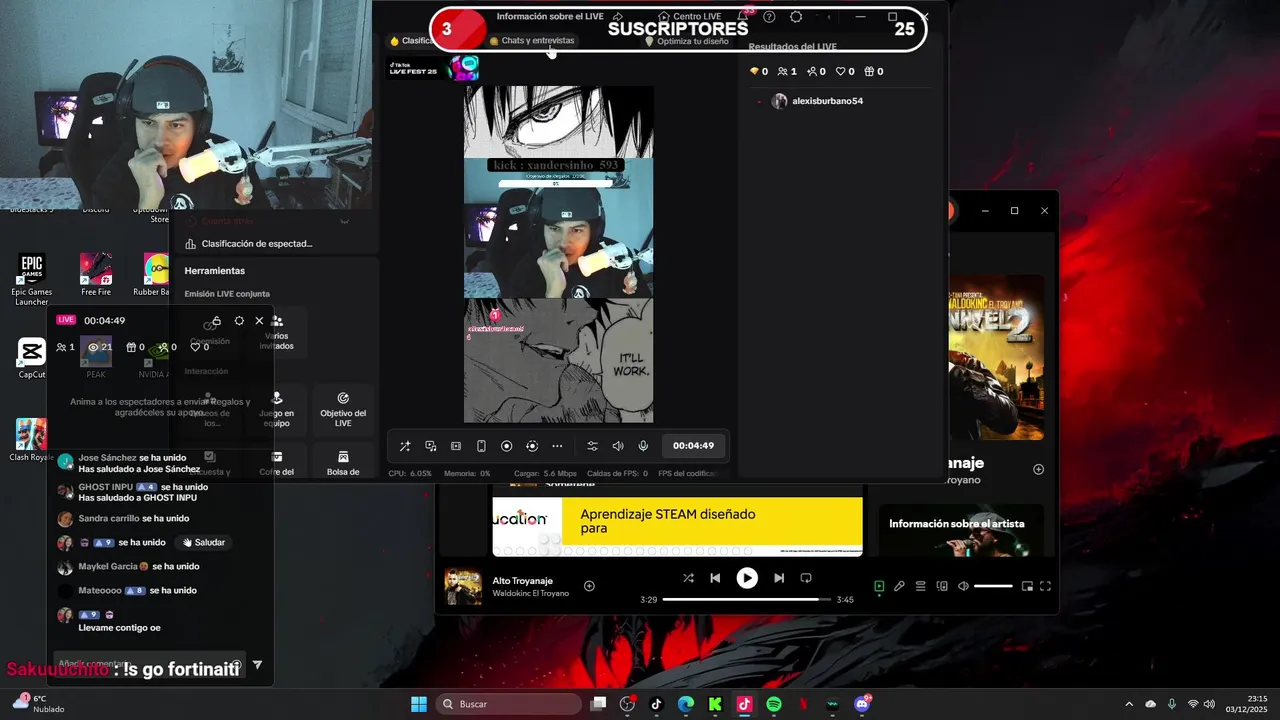Toggle repeat in Spotify
Image resolution: width=1280 pixels, height=720 pixels.
coord(806,578)
